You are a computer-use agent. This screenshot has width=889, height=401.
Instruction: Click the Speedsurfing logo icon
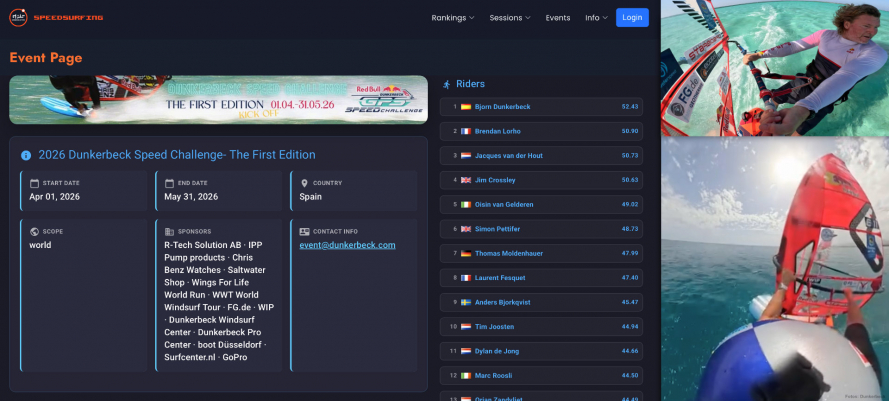click(x=18, y=17)
